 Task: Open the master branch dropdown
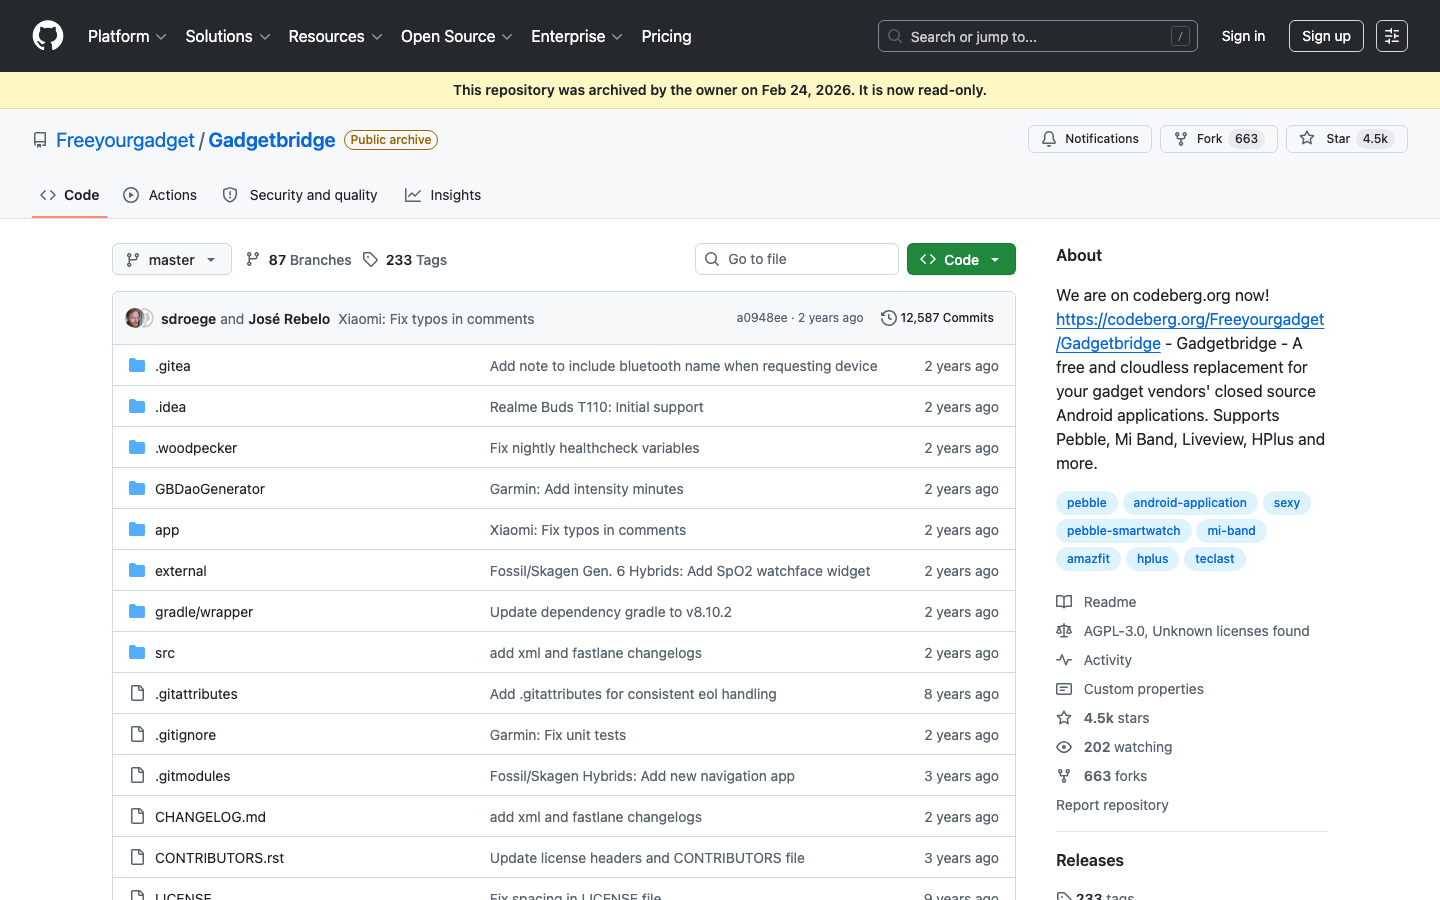point(172,259)
